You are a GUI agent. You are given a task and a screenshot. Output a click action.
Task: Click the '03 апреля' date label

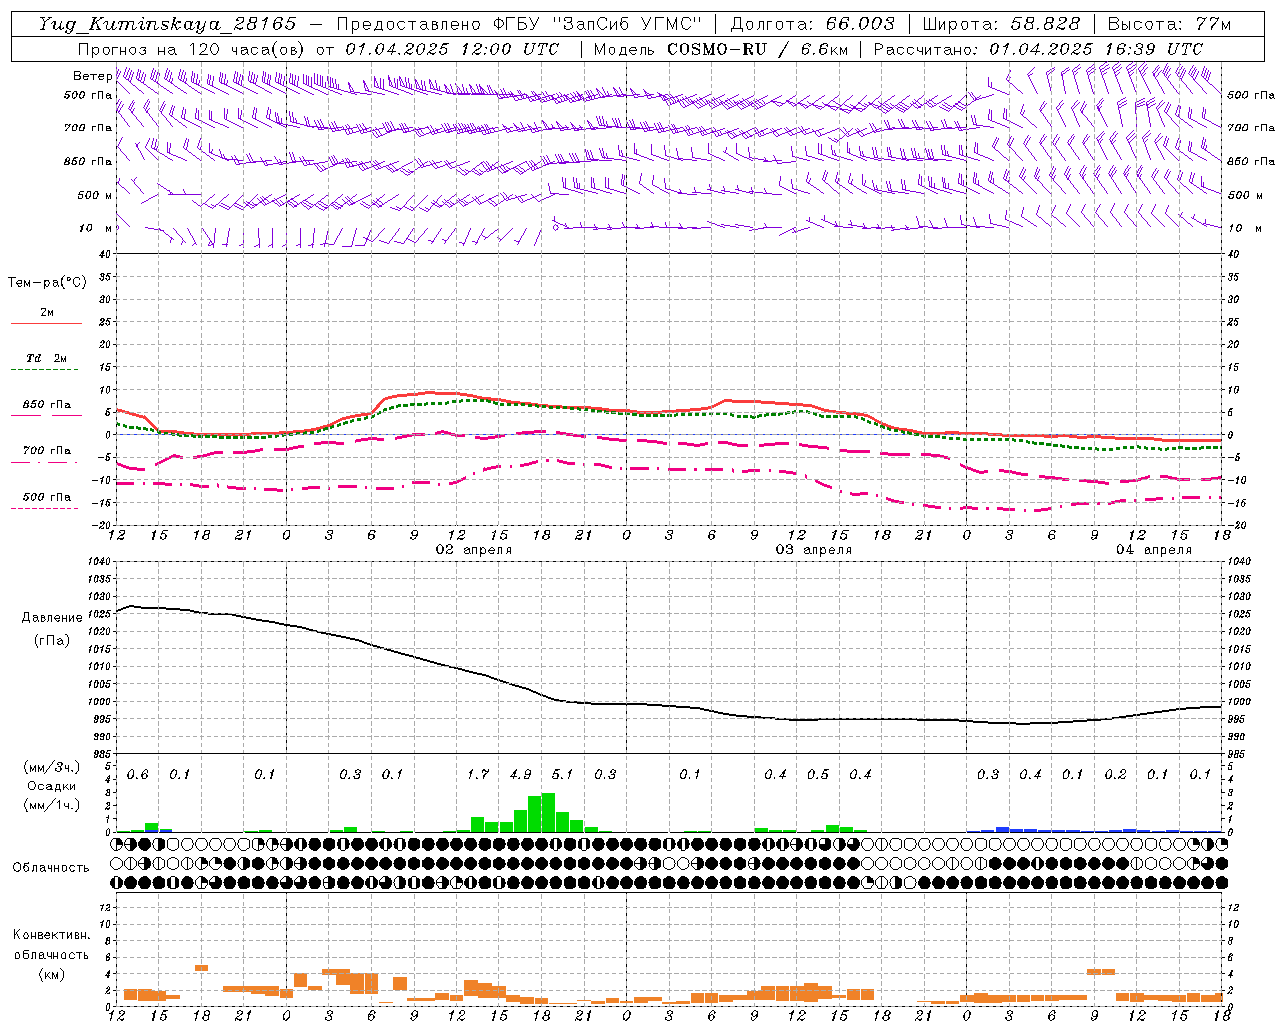814,550
